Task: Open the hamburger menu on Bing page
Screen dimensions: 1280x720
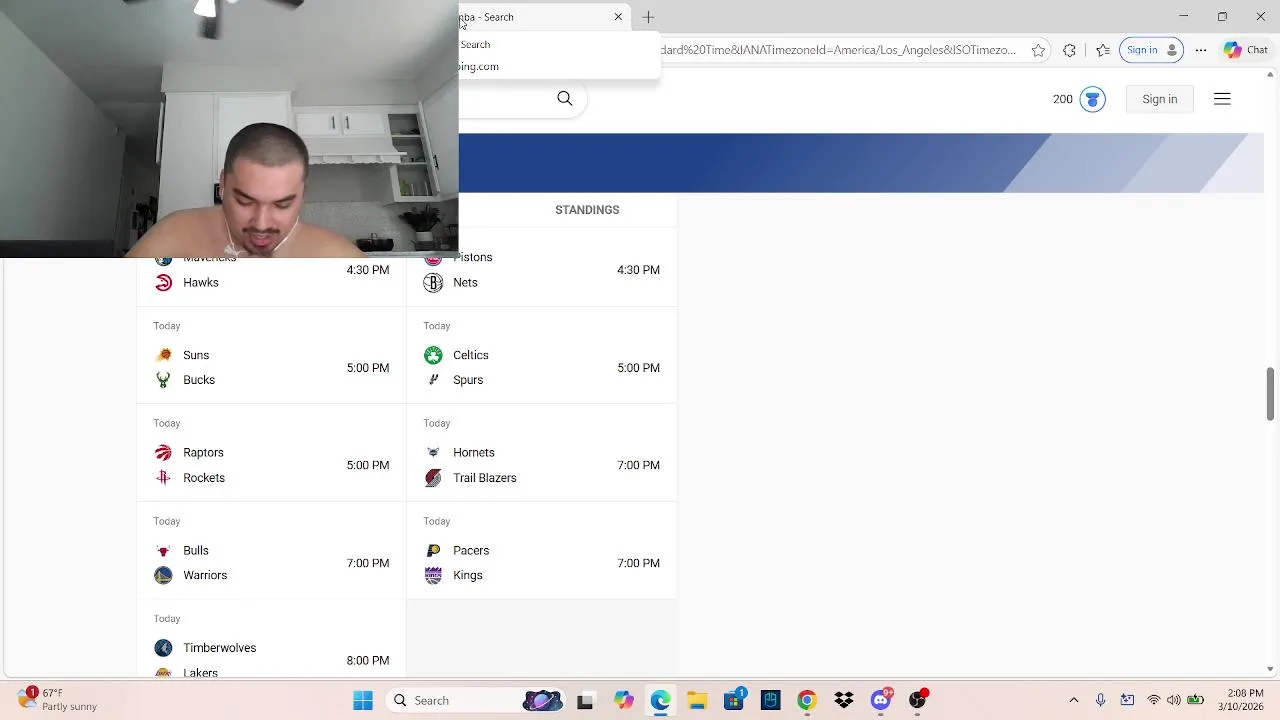Action: click(1222, 99)
